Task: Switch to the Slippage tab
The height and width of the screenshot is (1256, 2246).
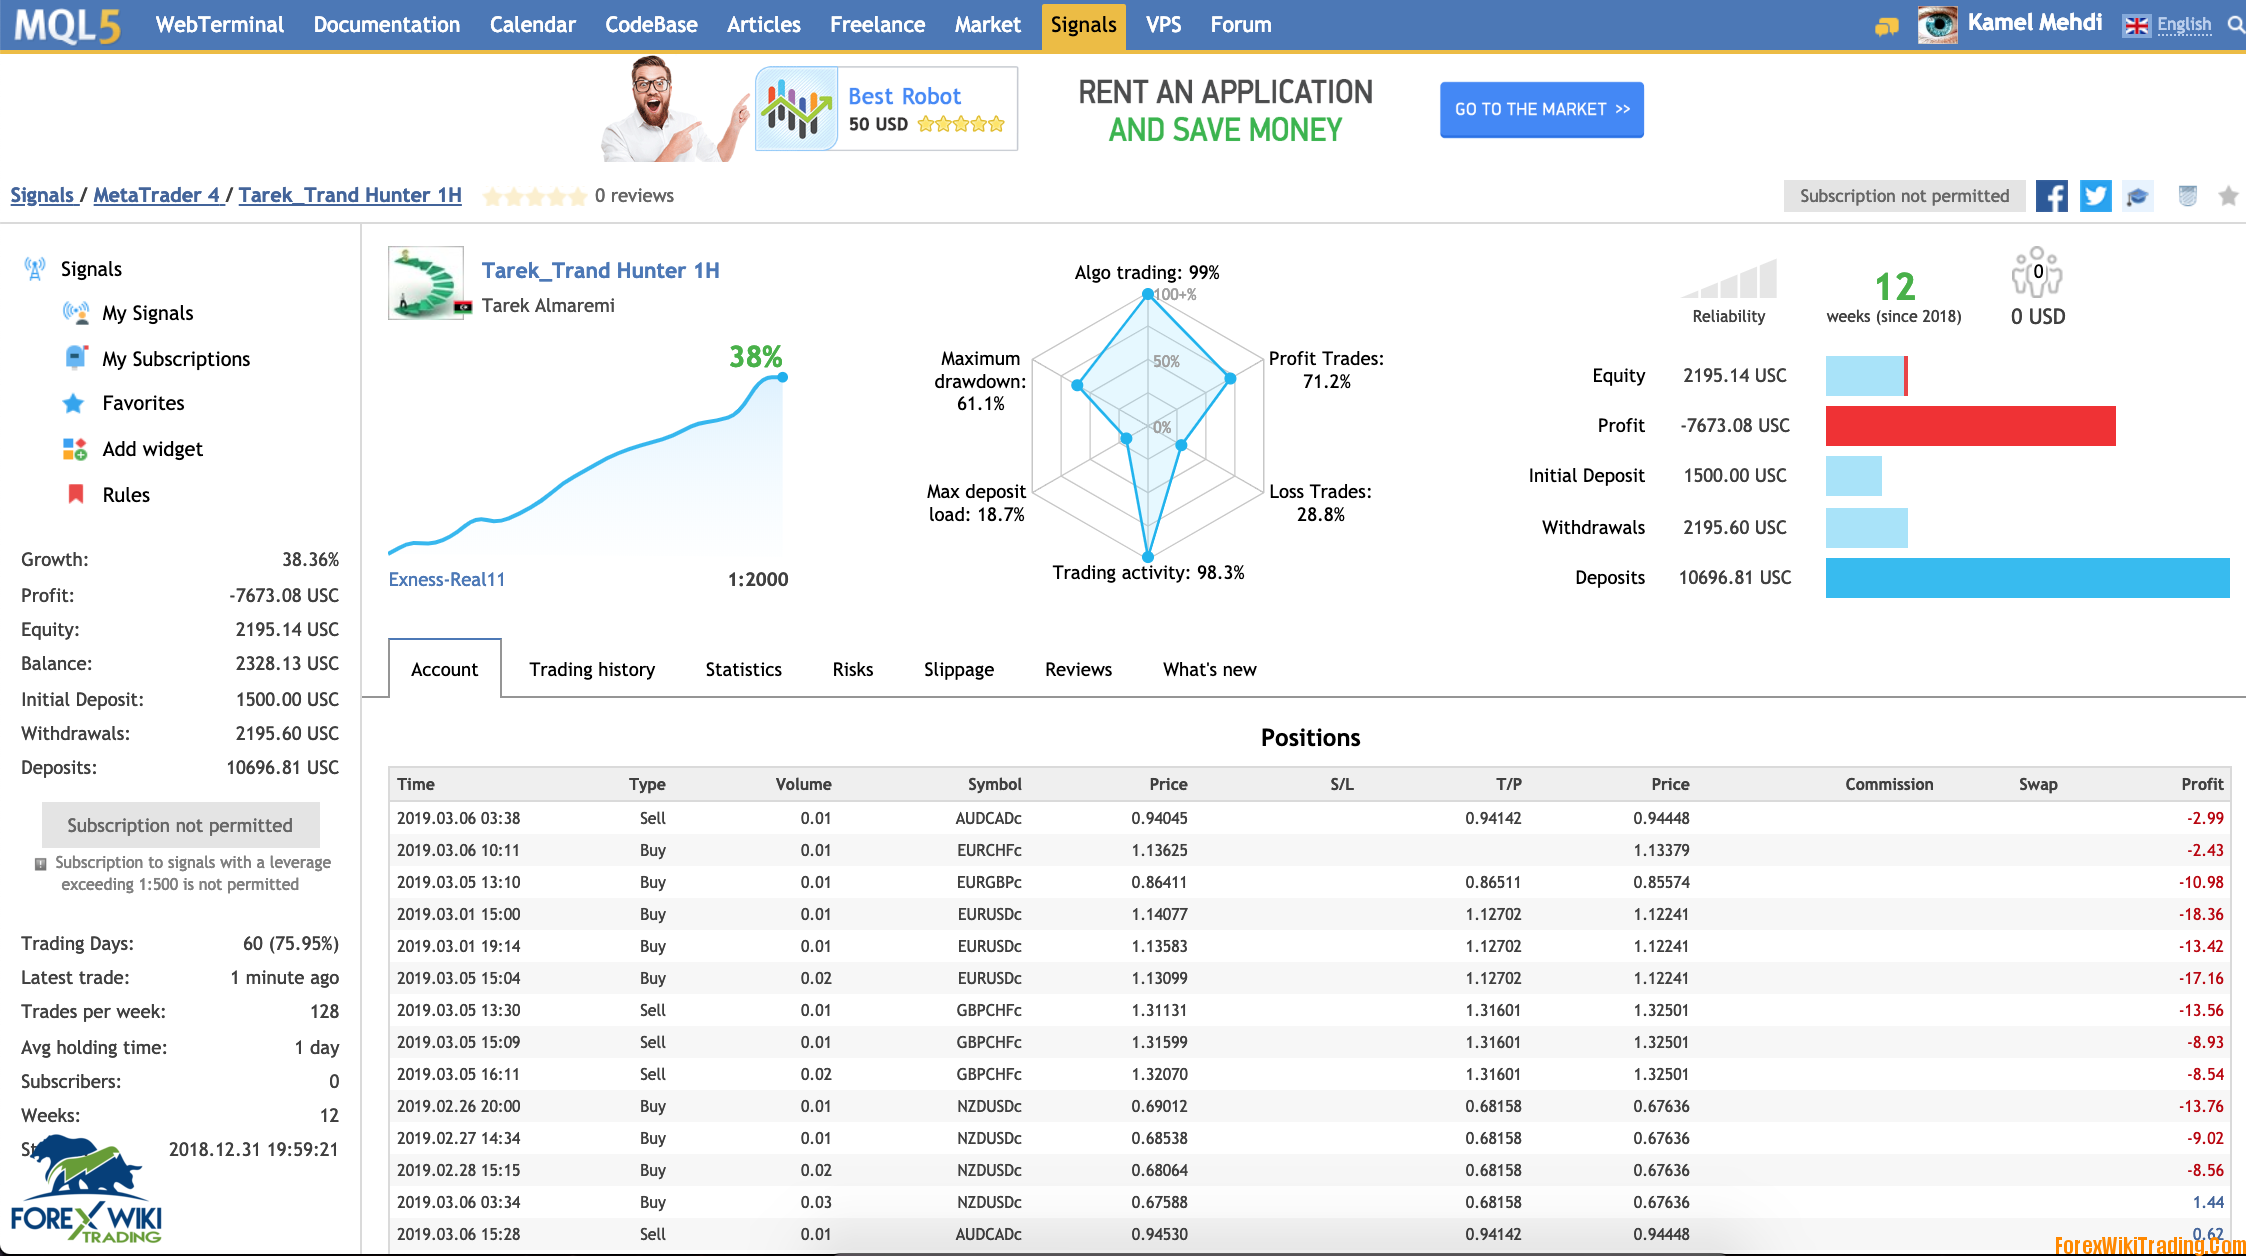Action: tap(959, 669)
